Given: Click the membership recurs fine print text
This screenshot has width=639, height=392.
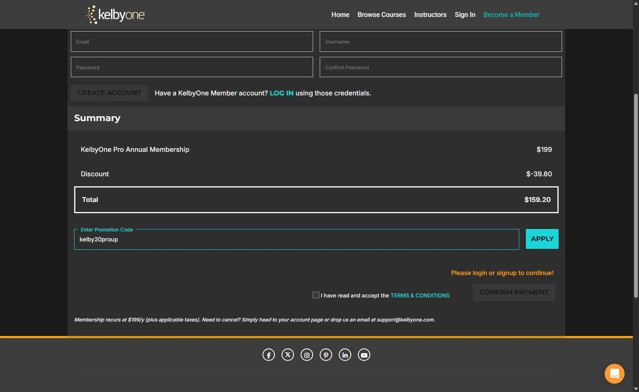Looking at the screenshot, I should point(254,320).
